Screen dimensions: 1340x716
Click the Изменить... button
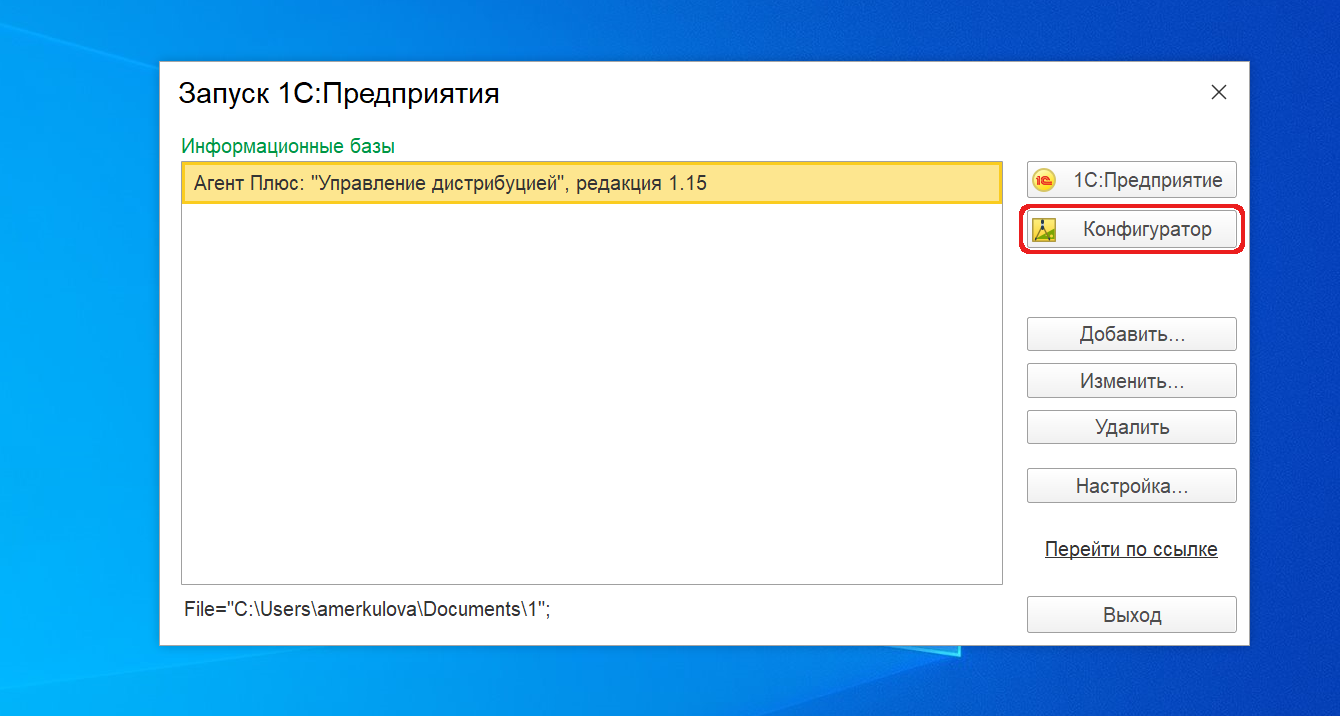click(x=1131, y=381)
